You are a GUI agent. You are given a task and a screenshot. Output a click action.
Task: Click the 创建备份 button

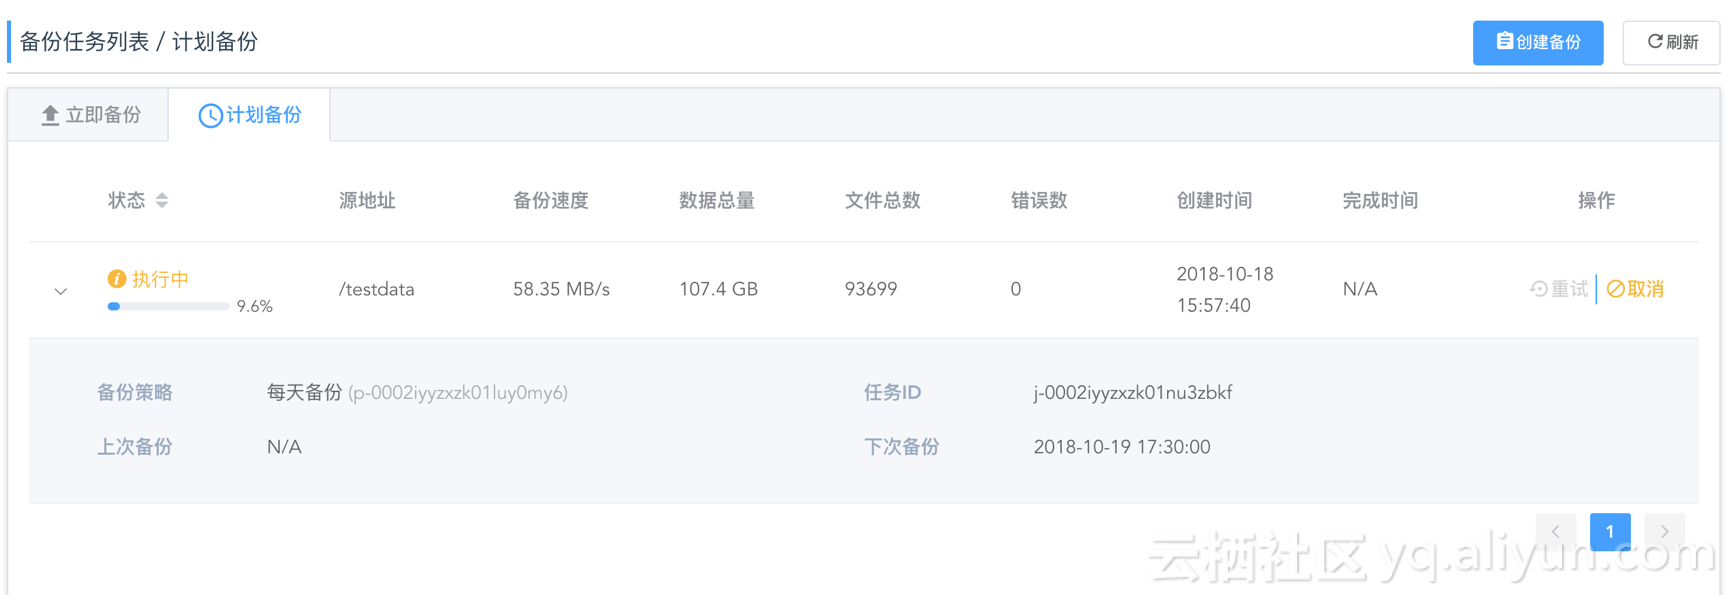tap(1537, 42)
